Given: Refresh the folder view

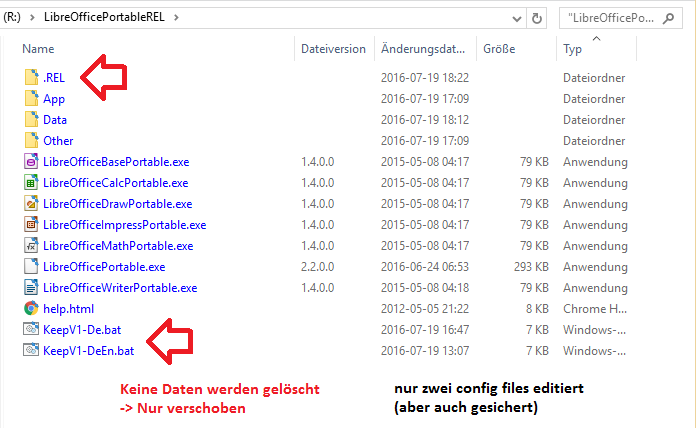Looking at the screenshot, I should tap(537, 18).
